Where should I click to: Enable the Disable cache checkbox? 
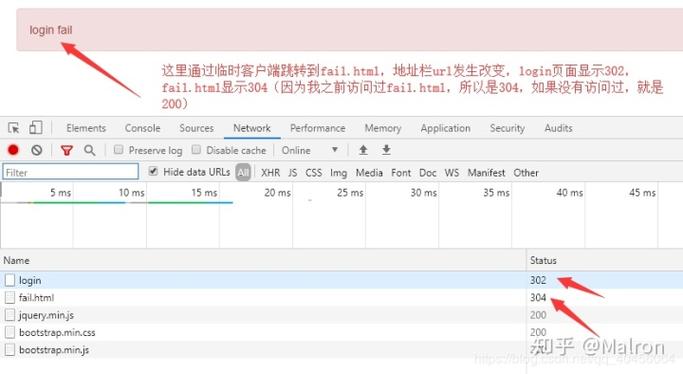pos(196,150)
